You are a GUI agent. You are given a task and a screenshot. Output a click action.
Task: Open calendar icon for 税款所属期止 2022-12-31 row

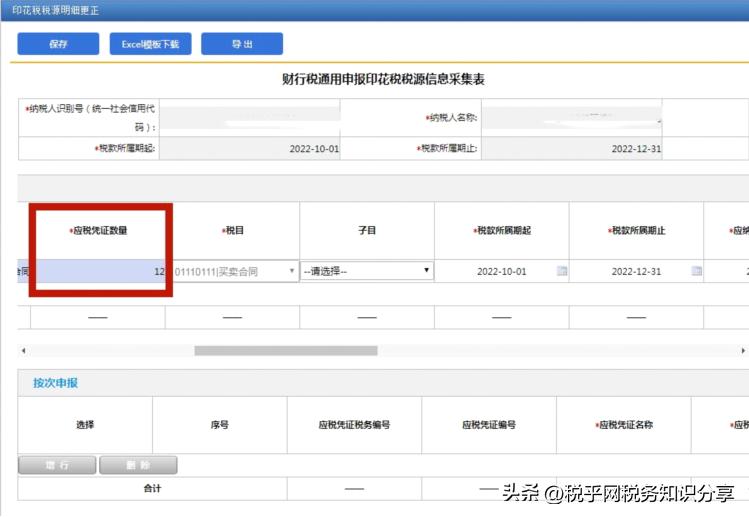[697, 271]
